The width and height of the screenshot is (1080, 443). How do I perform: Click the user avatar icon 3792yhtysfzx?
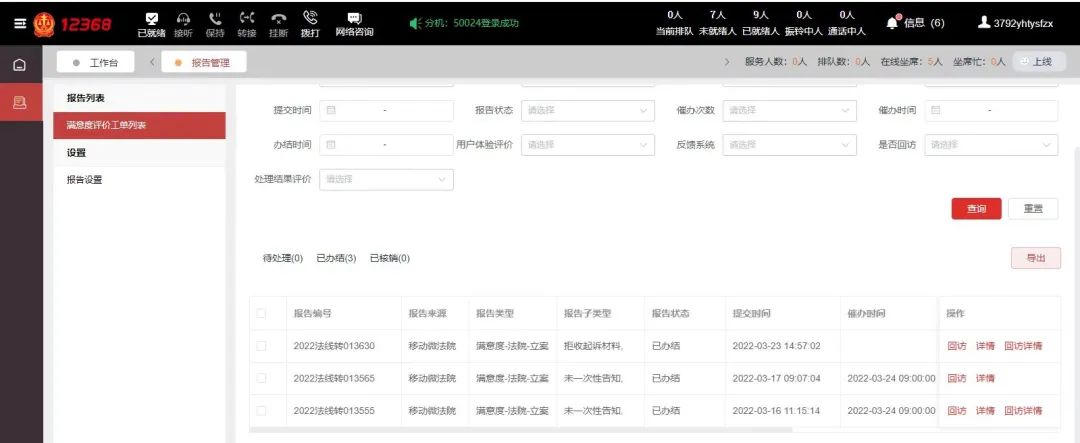point(984,23)
